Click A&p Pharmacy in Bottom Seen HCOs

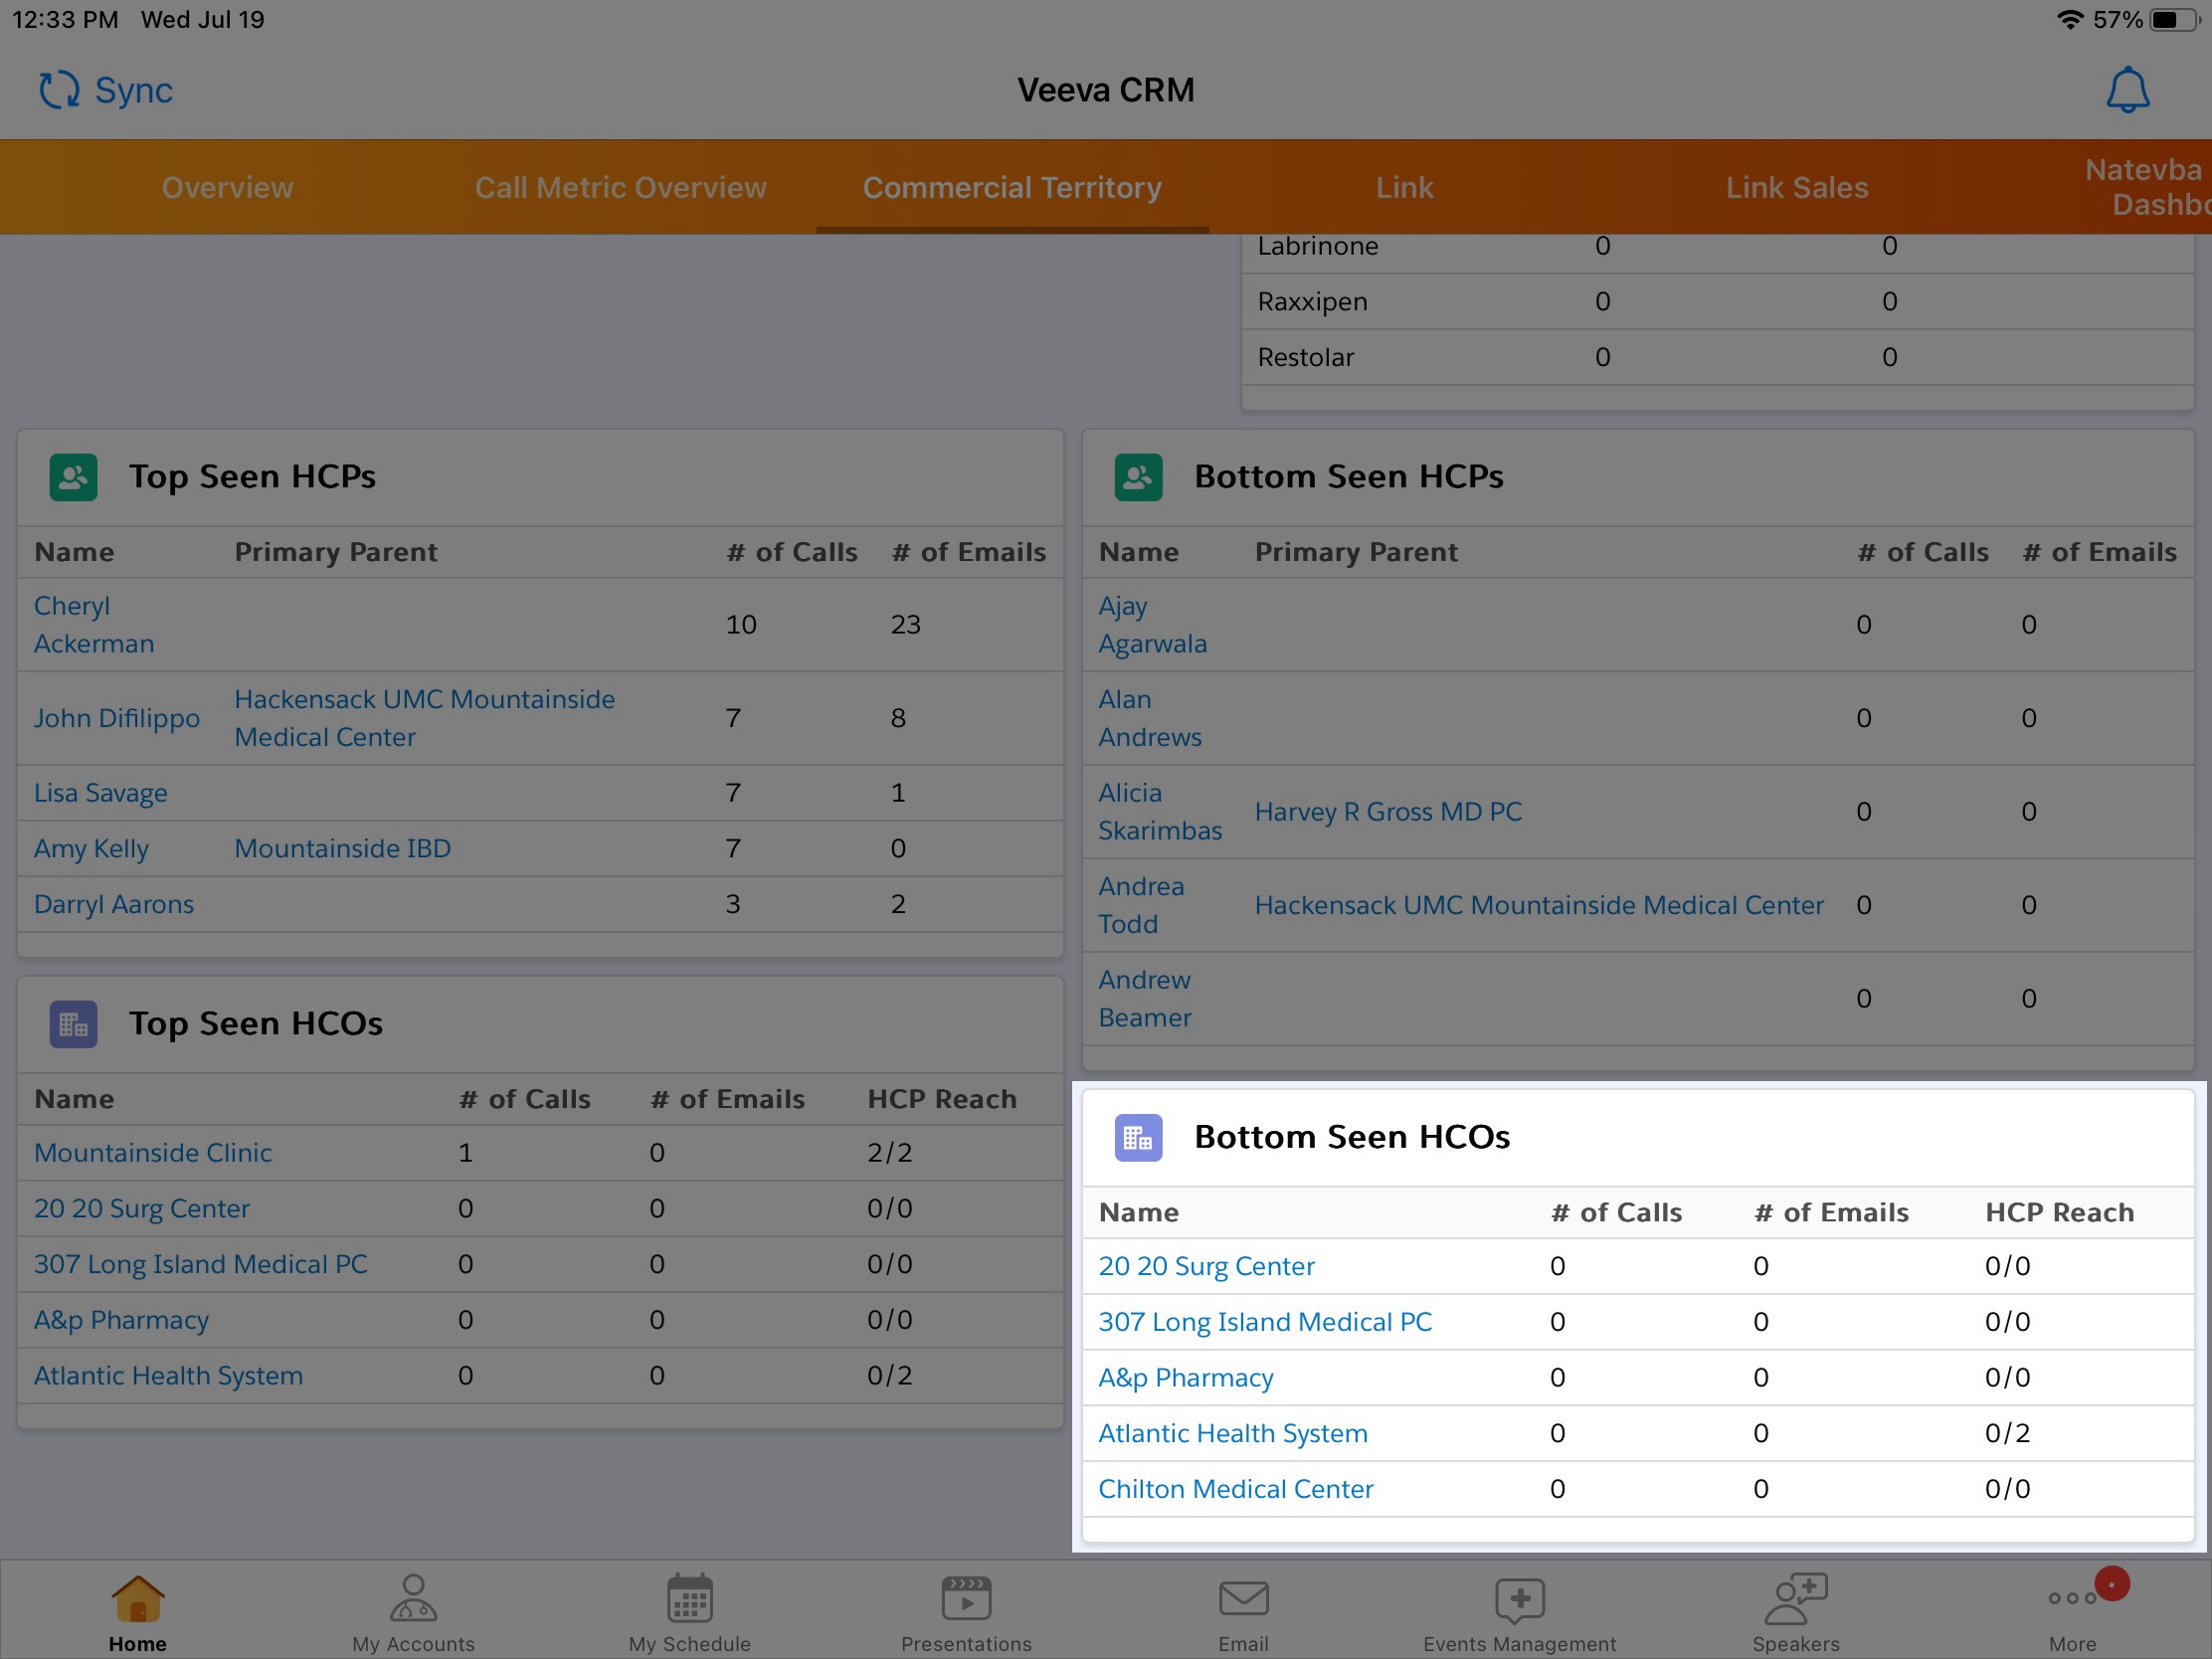pyautogui.click(x=1185, y=1377)
